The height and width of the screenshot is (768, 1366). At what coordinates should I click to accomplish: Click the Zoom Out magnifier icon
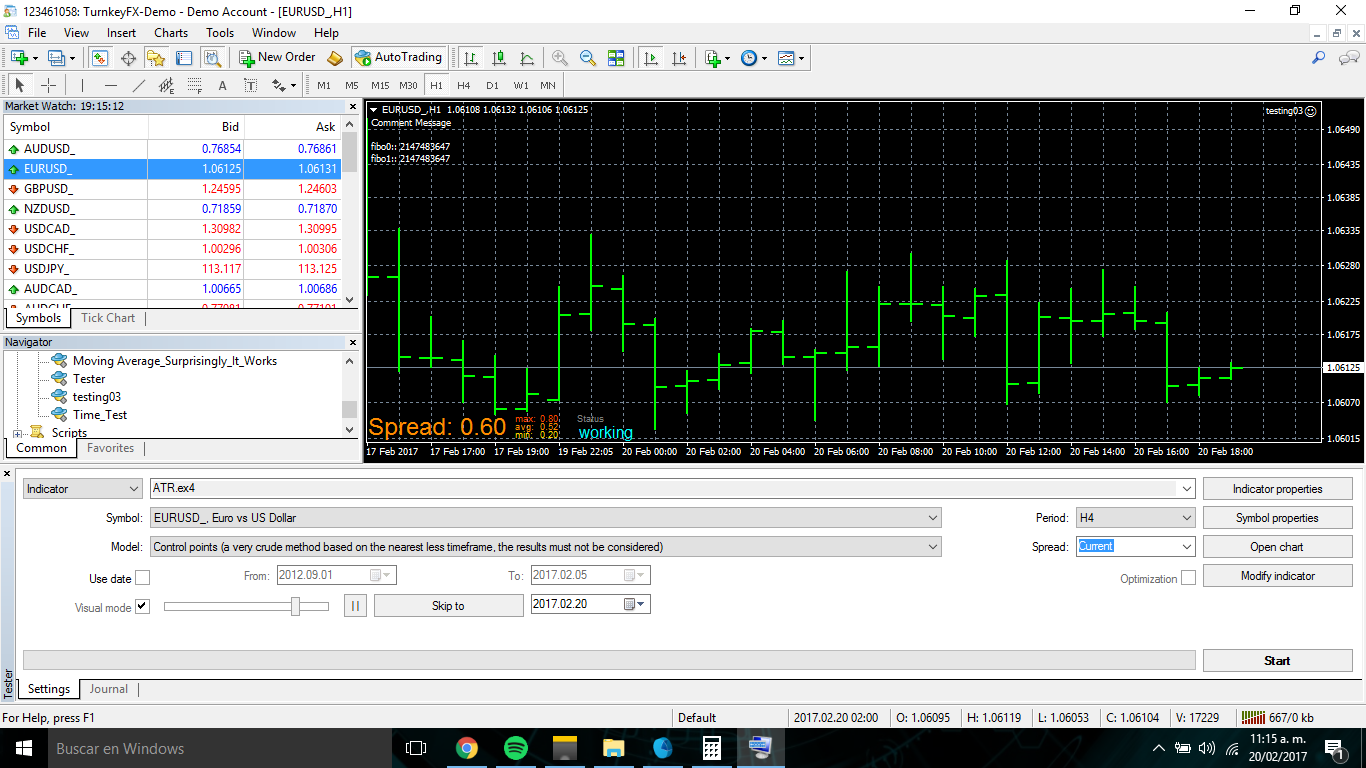pos(588,58)
